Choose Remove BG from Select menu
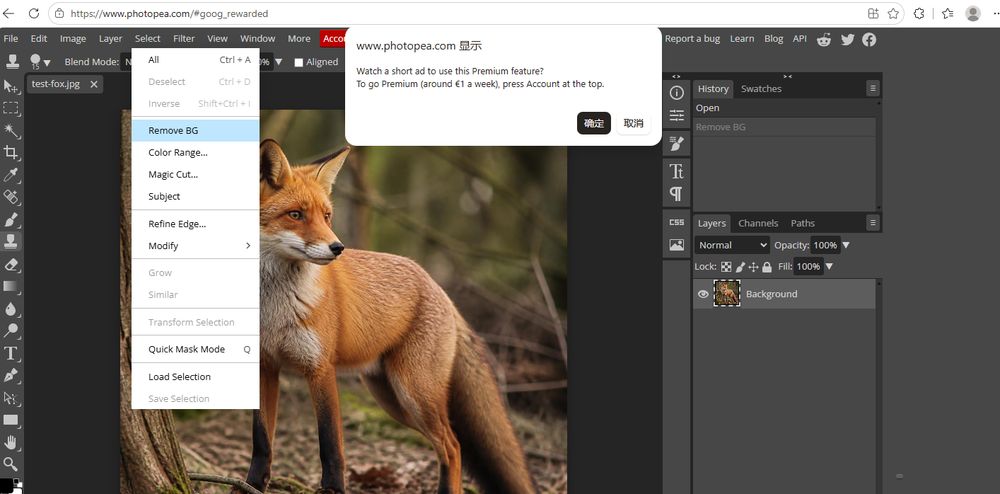This screenshot has height=494, width=1000. click(x=196, y=131)
